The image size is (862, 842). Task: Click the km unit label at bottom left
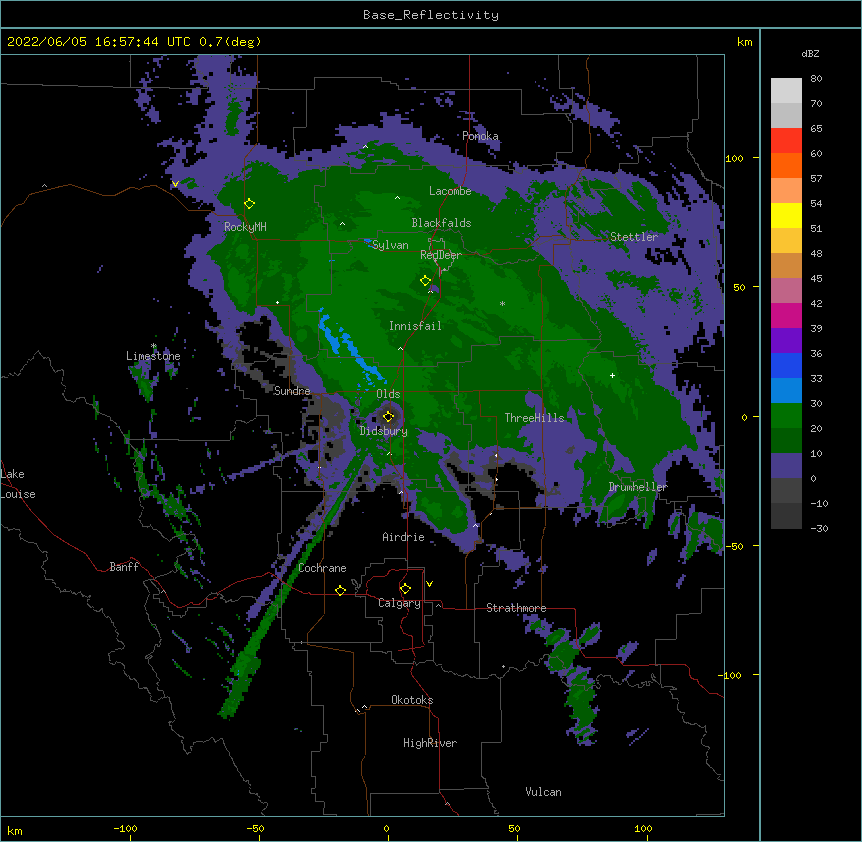(14, 831)
